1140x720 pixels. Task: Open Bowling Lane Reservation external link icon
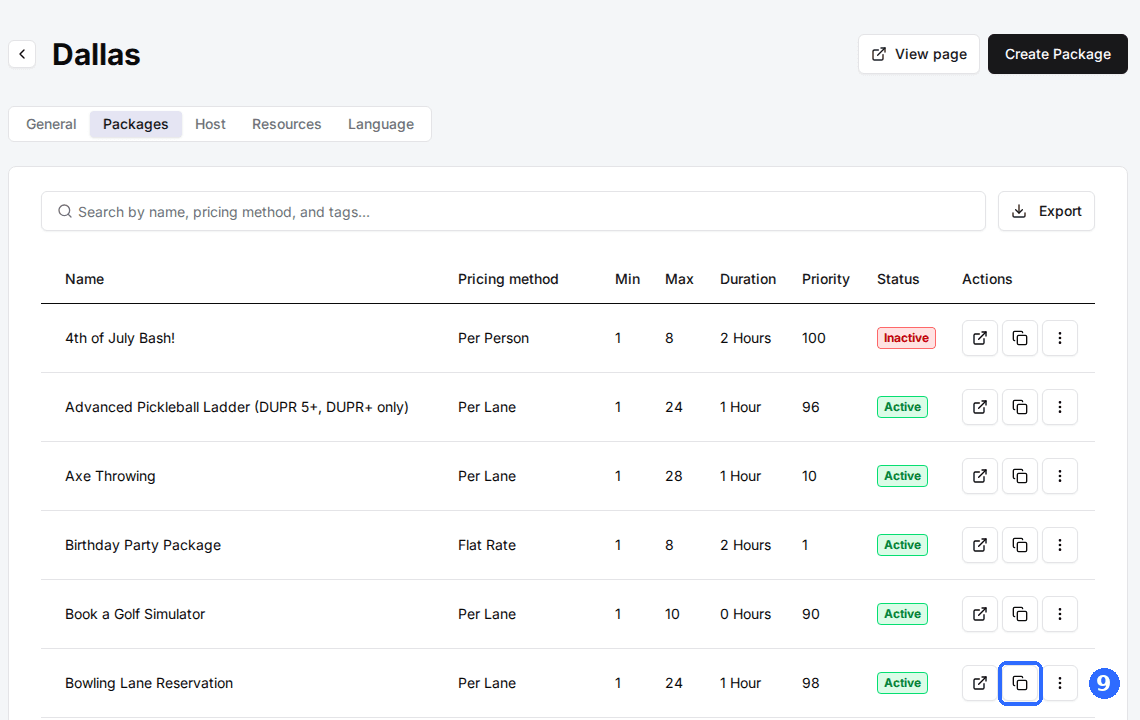pyautogui.click(x=979, y=684)
